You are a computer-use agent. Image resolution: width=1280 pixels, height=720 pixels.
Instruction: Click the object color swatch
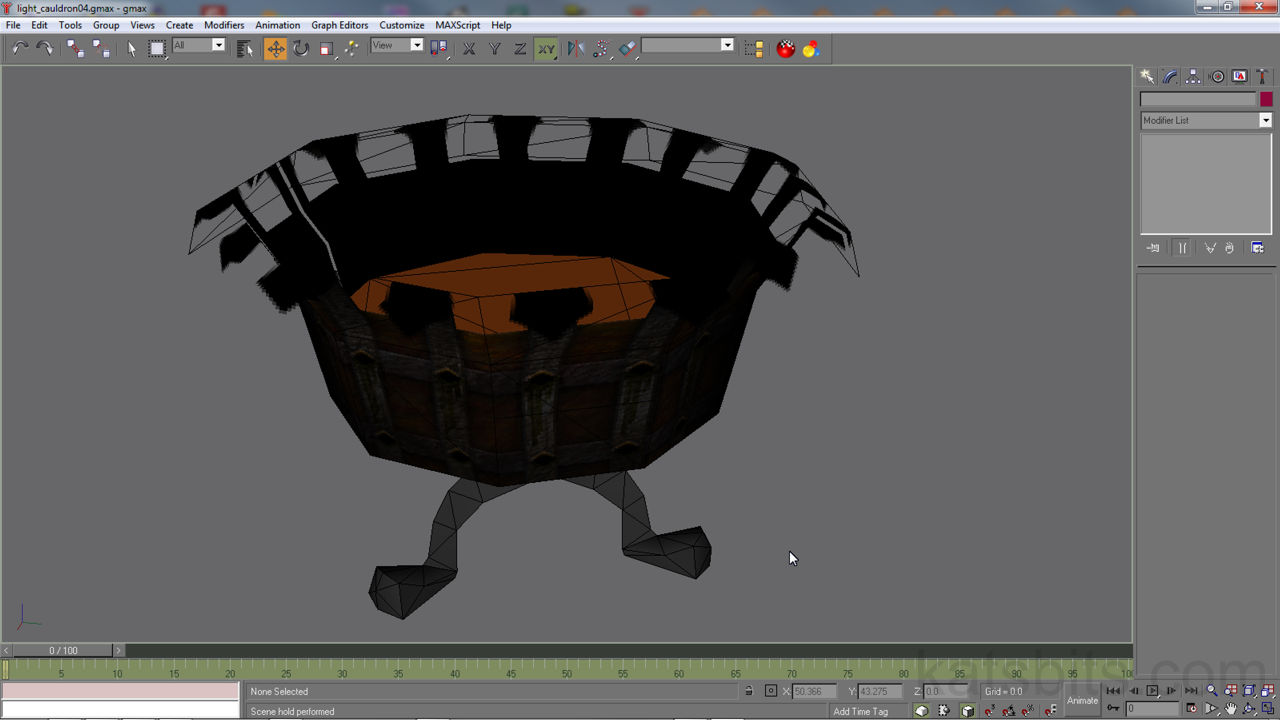pyautogui.click(x=1266, y=99)
